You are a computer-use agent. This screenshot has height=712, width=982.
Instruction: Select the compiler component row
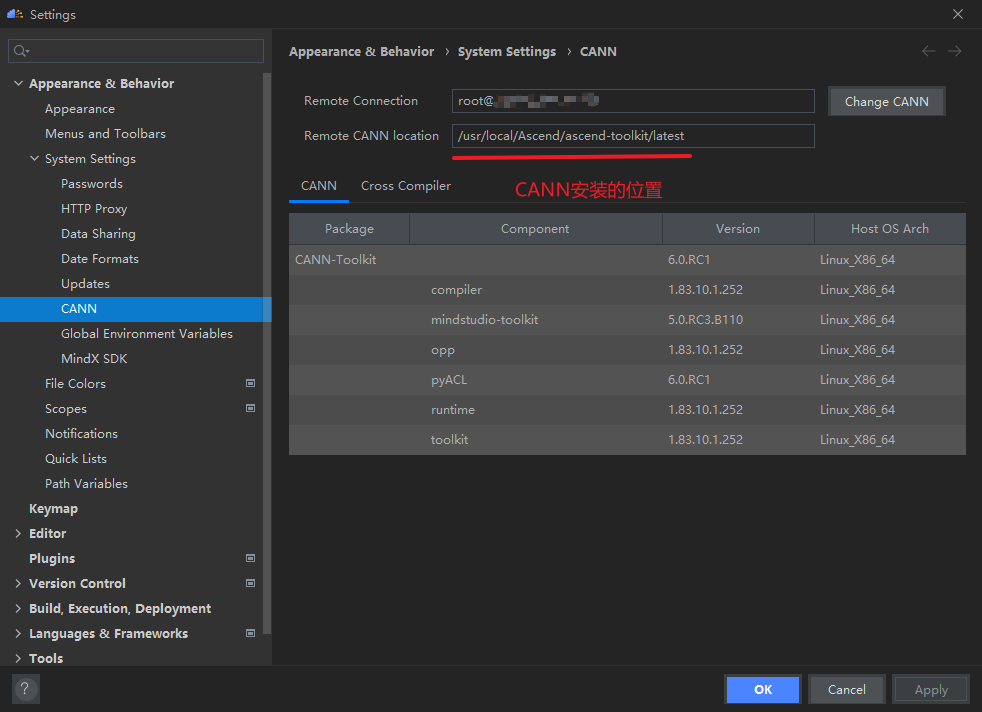click(628, 290)
